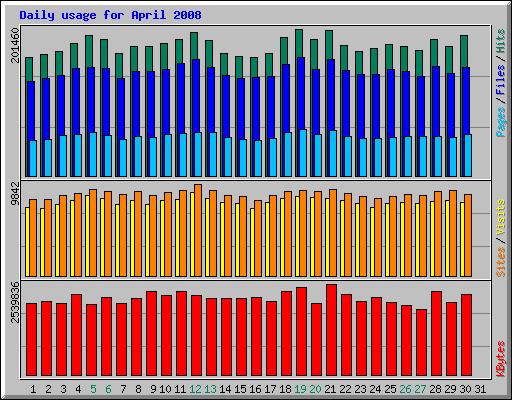
Task: Click the cyan 'Pages' legend label
Action: (500, 122)
